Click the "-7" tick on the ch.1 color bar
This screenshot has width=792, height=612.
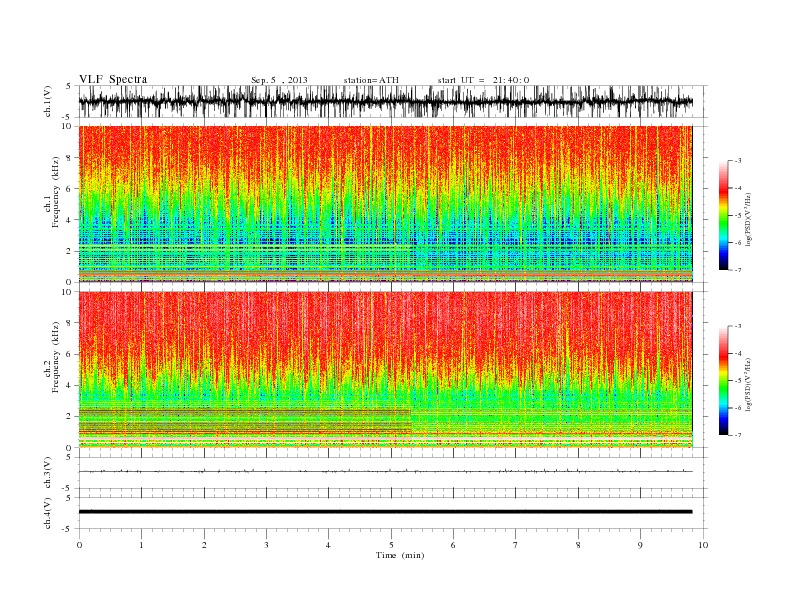(737, 270)
